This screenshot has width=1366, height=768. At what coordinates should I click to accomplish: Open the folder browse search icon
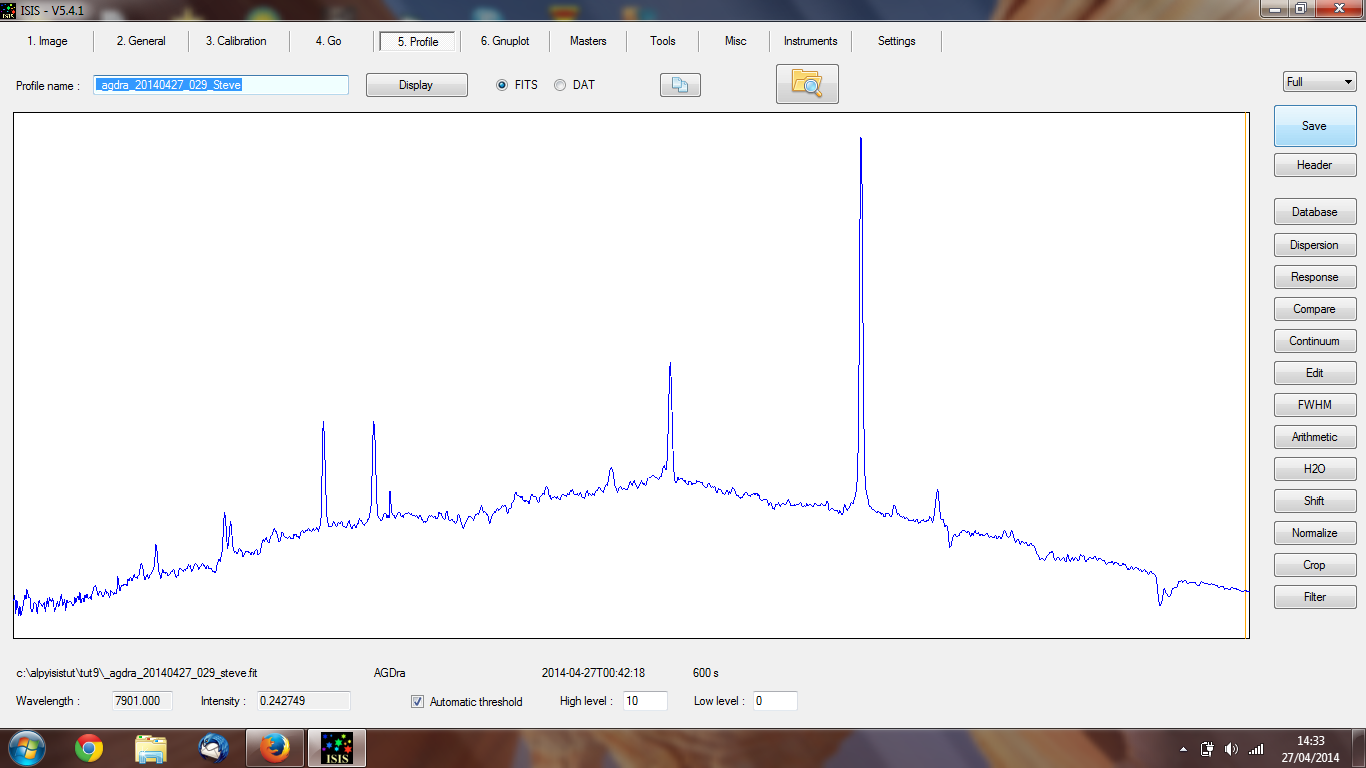tap(807, 84)
